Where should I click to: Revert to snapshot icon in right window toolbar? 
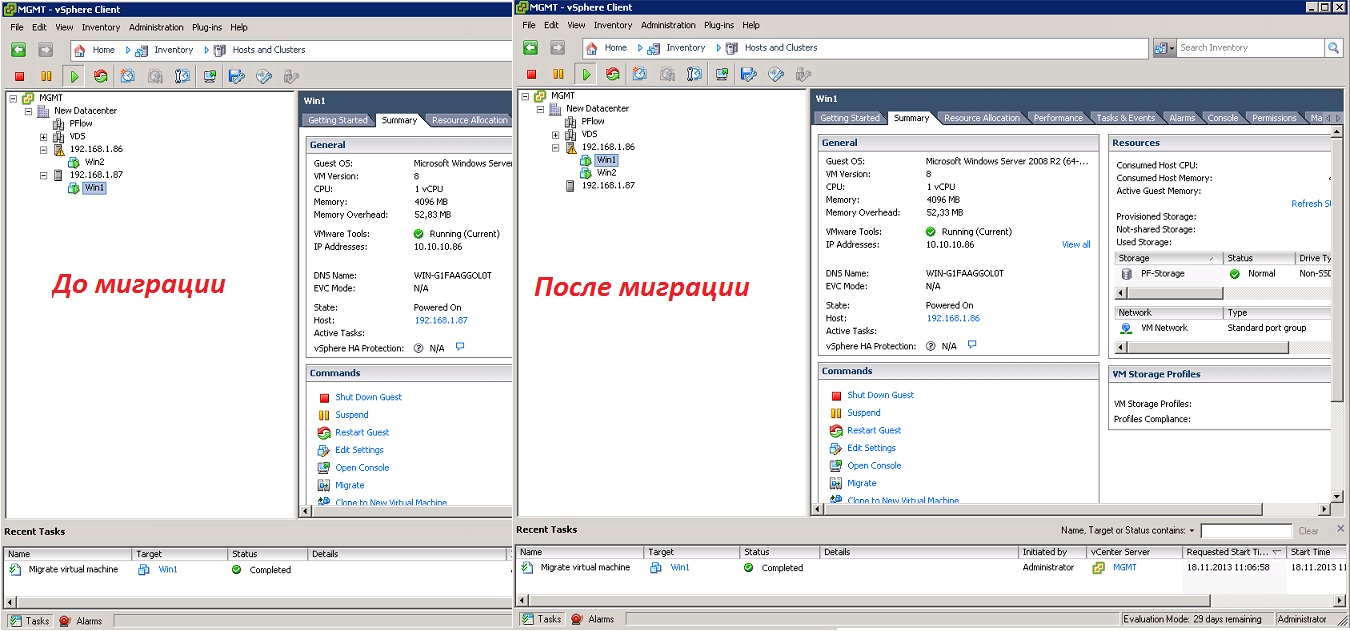coord(667,74)
